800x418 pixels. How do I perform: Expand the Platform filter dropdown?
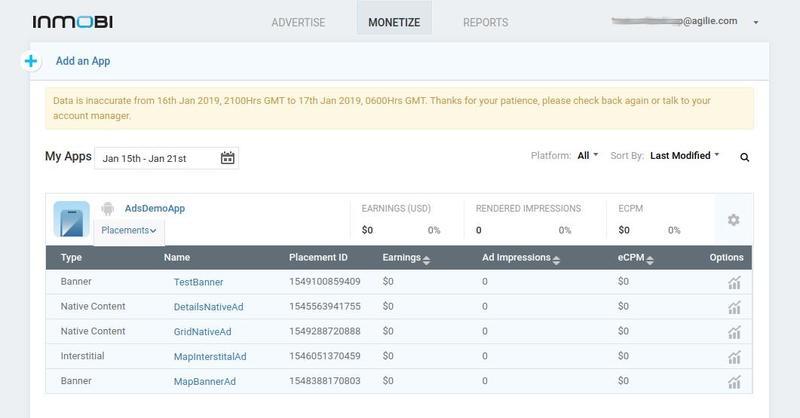pos(588,156)
